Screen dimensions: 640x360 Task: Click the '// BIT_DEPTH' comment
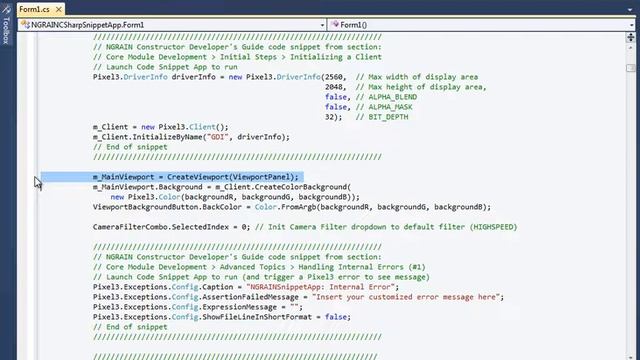[x=382, y=117]
